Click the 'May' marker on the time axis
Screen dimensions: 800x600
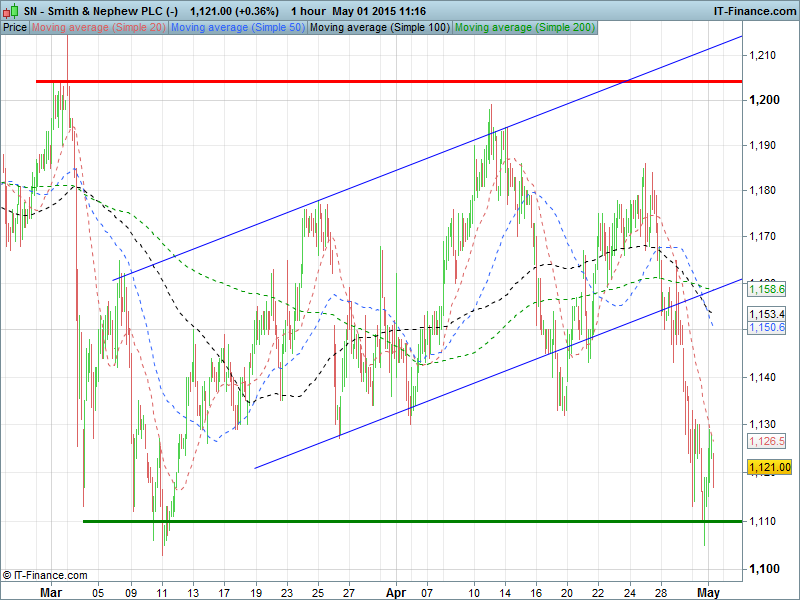tap(707, 591)
